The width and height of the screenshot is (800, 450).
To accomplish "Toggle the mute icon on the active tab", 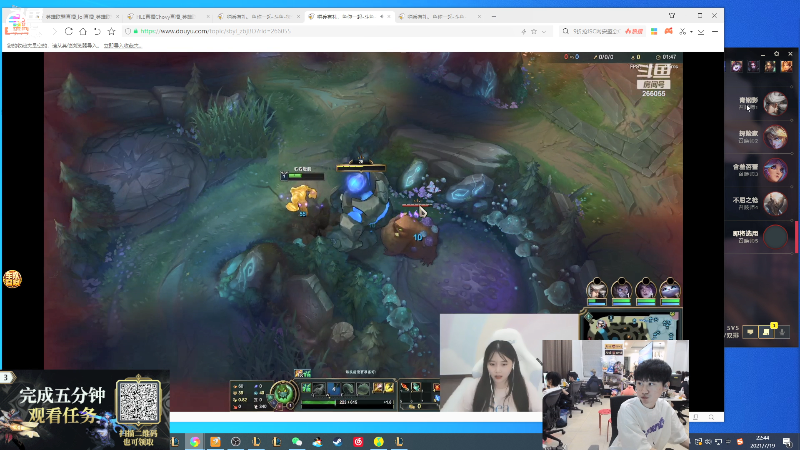I will pyautogui.click(x=381, y=16).
